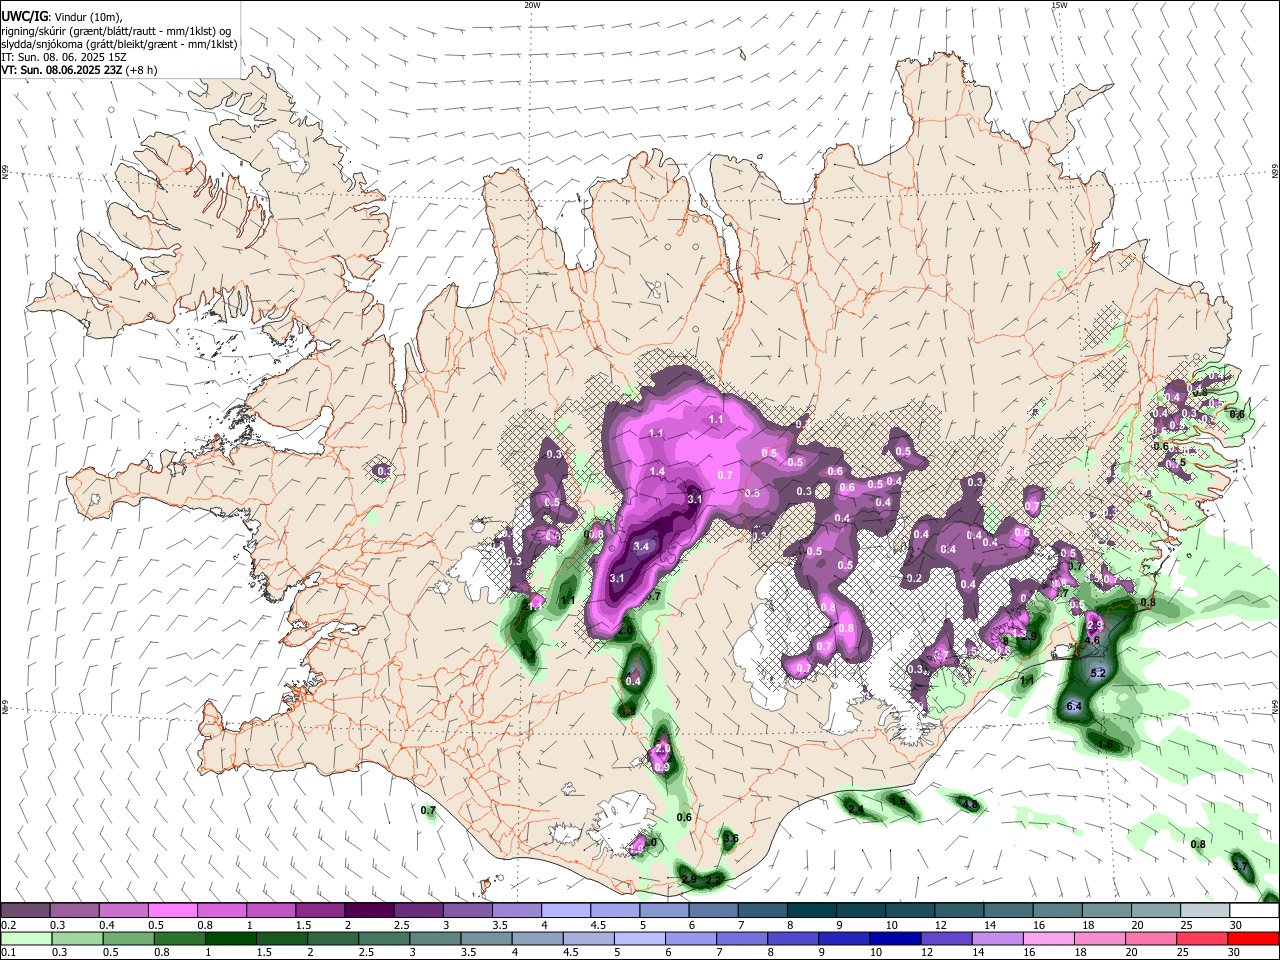Click the 4.8 rain value over southern sea
The image size is (1280, 960).
point(969,804)
